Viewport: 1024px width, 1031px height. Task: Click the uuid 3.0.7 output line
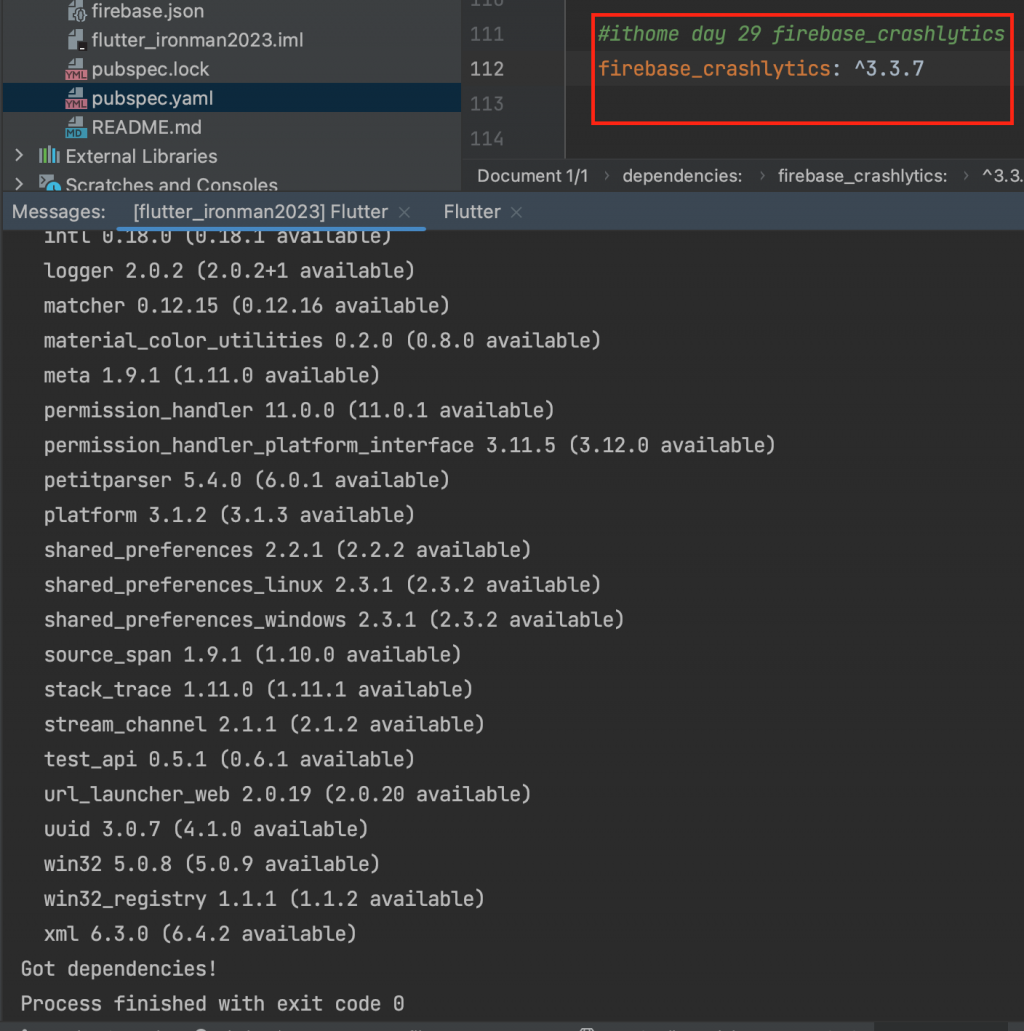(x=206, y=829)
